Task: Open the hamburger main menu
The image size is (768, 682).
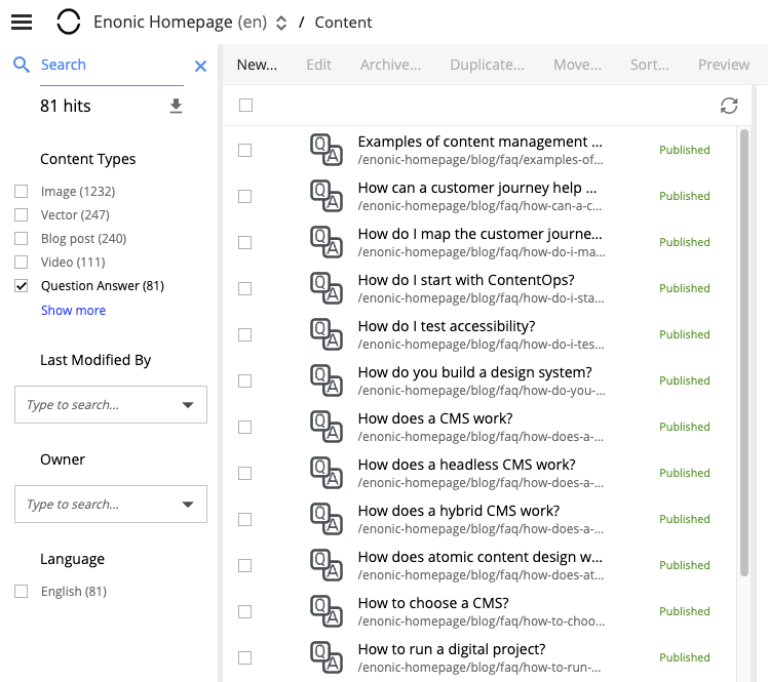Action: coord(22,22)
